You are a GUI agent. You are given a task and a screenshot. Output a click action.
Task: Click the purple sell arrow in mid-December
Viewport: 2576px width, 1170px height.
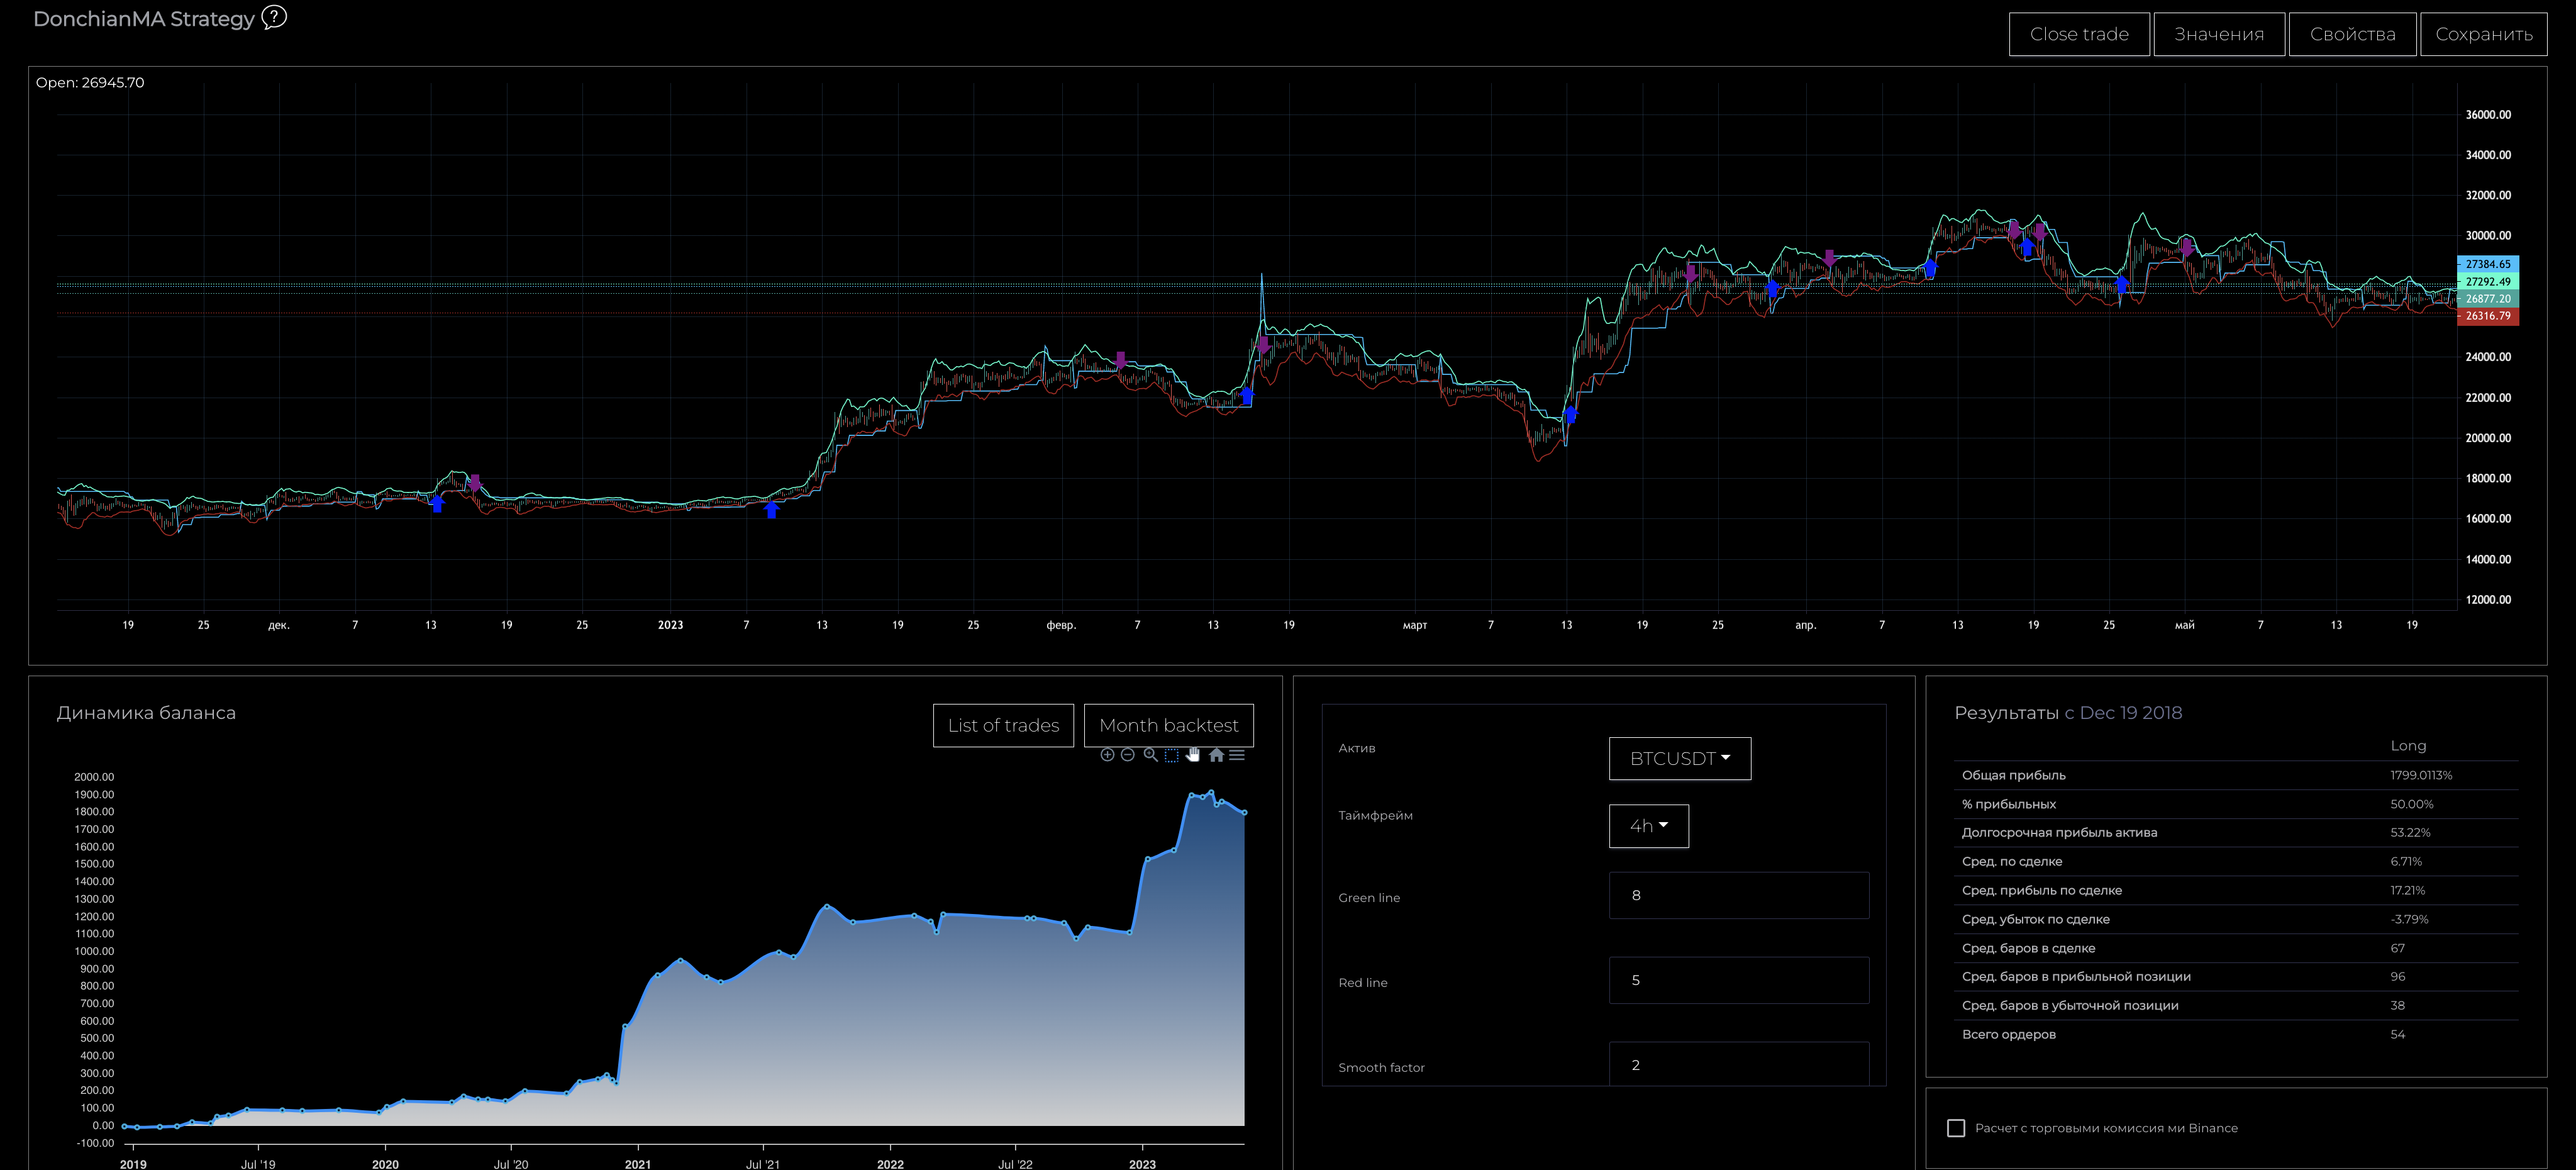(x=475, y=483)
